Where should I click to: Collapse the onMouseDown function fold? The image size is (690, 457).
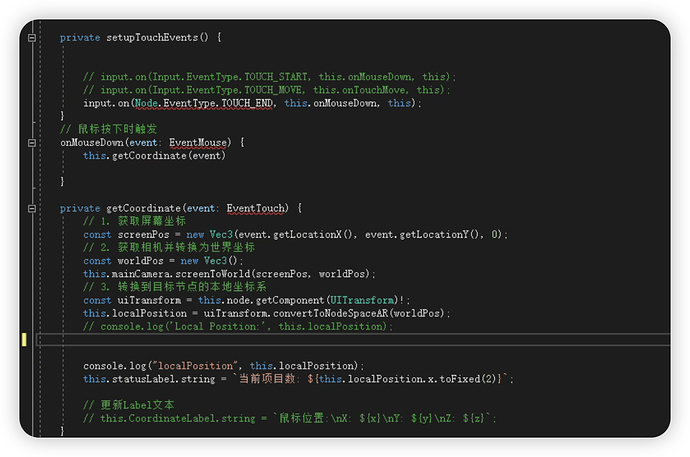(x=32, y=143)
